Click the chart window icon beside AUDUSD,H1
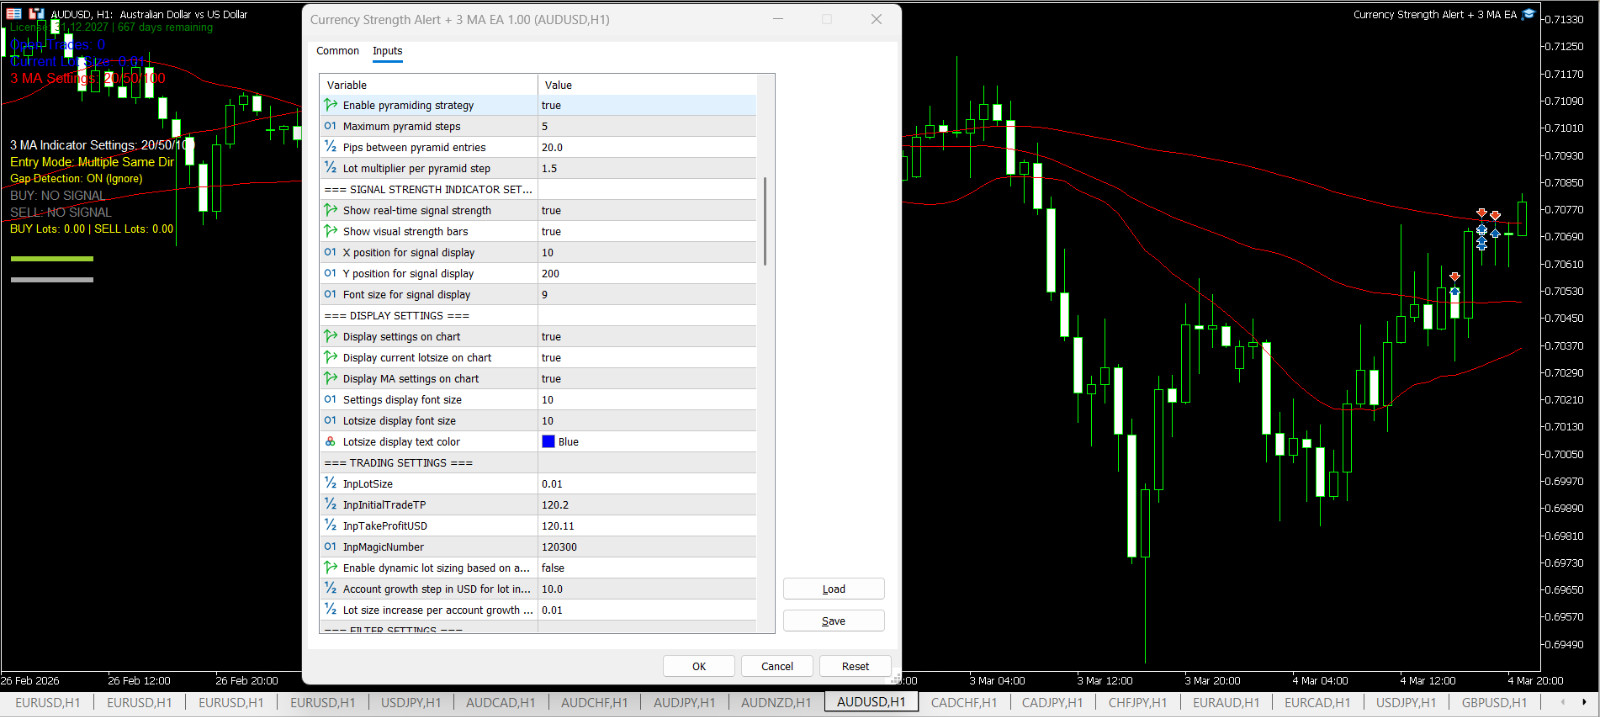 click(x=36, y=14)
